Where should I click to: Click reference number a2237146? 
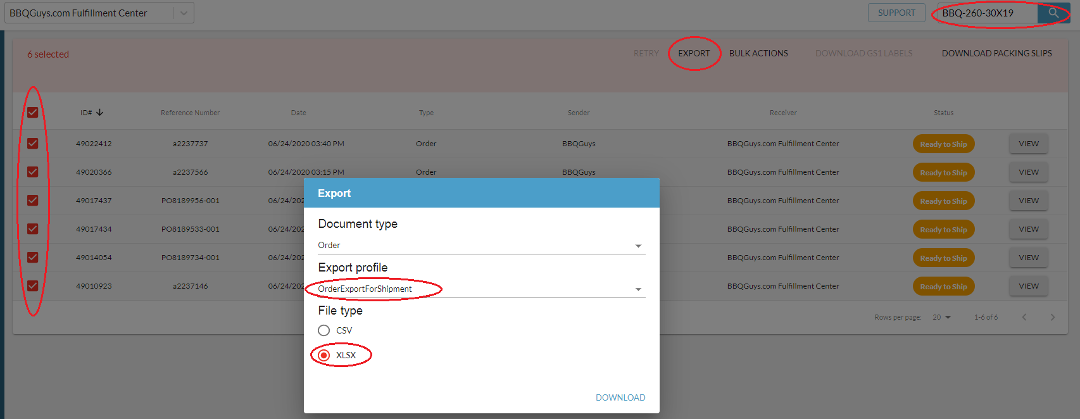[x=190, y=286]
